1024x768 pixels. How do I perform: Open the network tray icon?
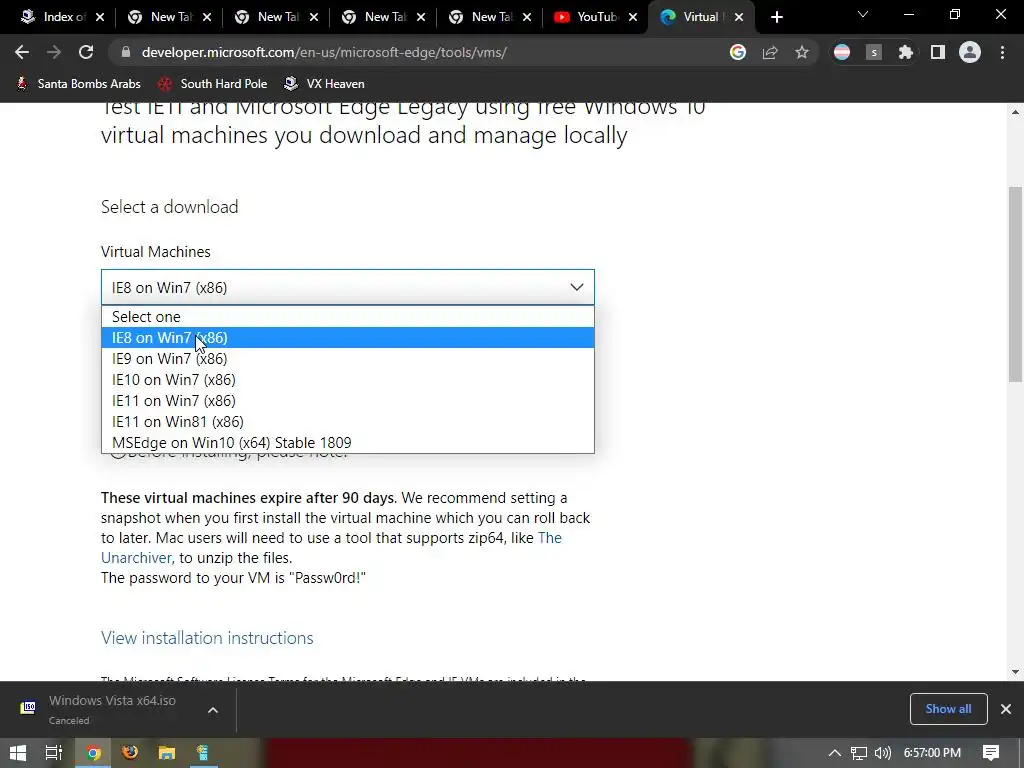(x=859, y=753)
